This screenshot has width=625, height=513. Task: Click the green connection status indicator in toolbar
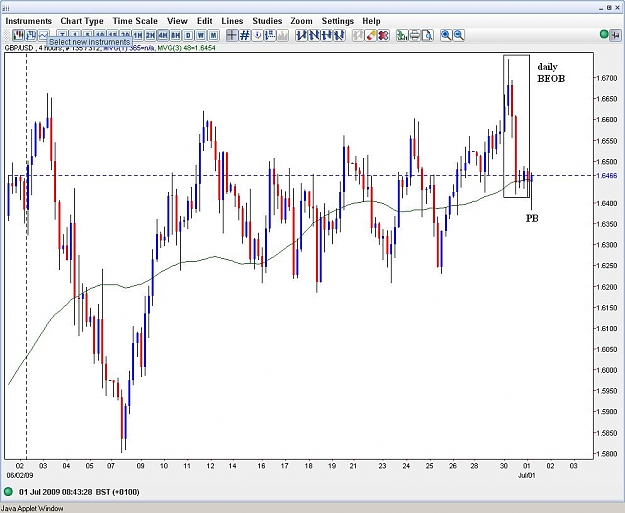click(x=604, y=35)
